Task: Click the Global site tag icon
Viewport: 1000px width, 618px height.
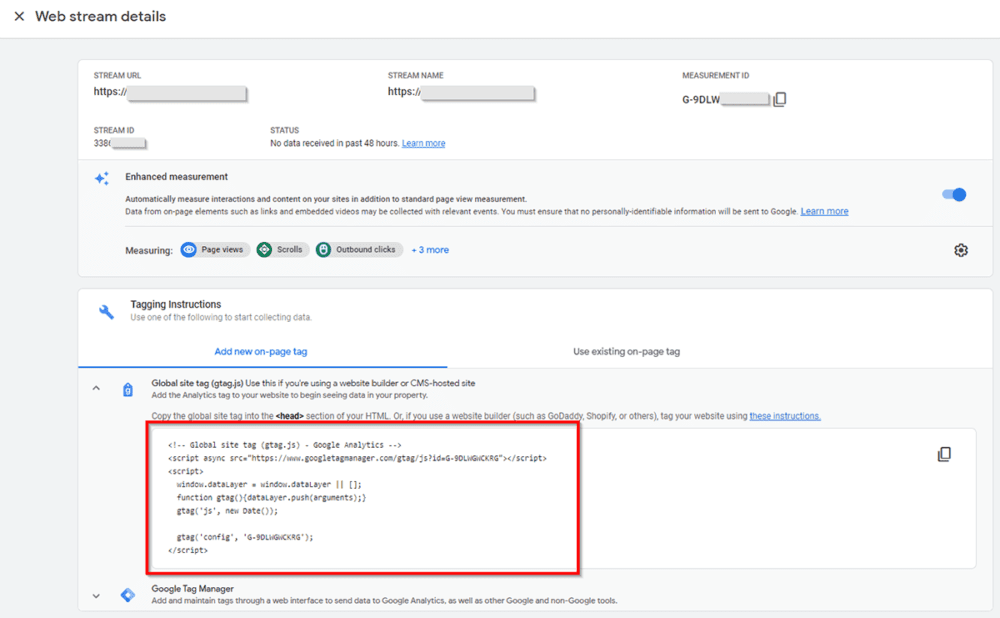Action: pyautogui.click(x=128, y=390)
